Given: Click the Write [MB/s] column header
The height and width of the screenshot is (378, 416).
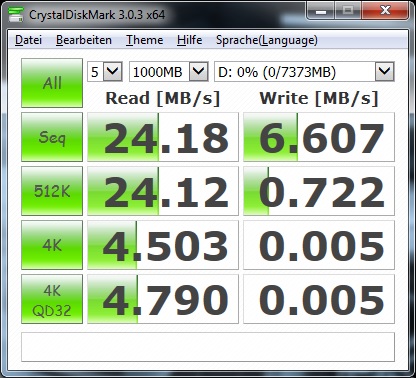Looking at the screenshot, I should (x=319, y=99).
